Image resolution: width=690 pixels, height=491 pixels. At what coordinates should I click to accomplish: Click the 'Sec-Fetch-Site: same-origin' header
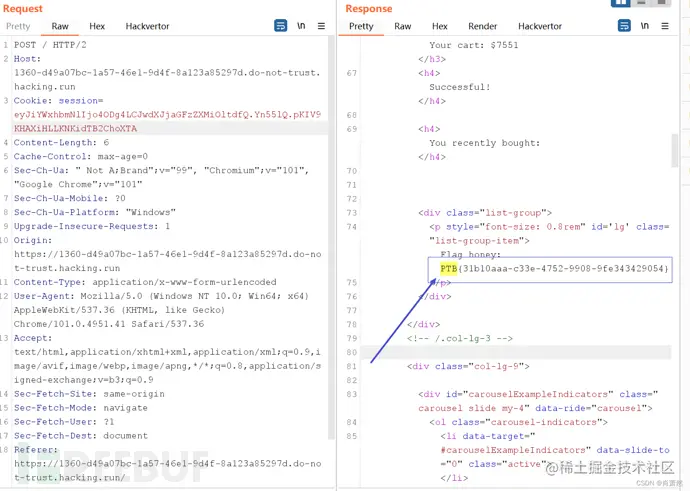(89, 394)
